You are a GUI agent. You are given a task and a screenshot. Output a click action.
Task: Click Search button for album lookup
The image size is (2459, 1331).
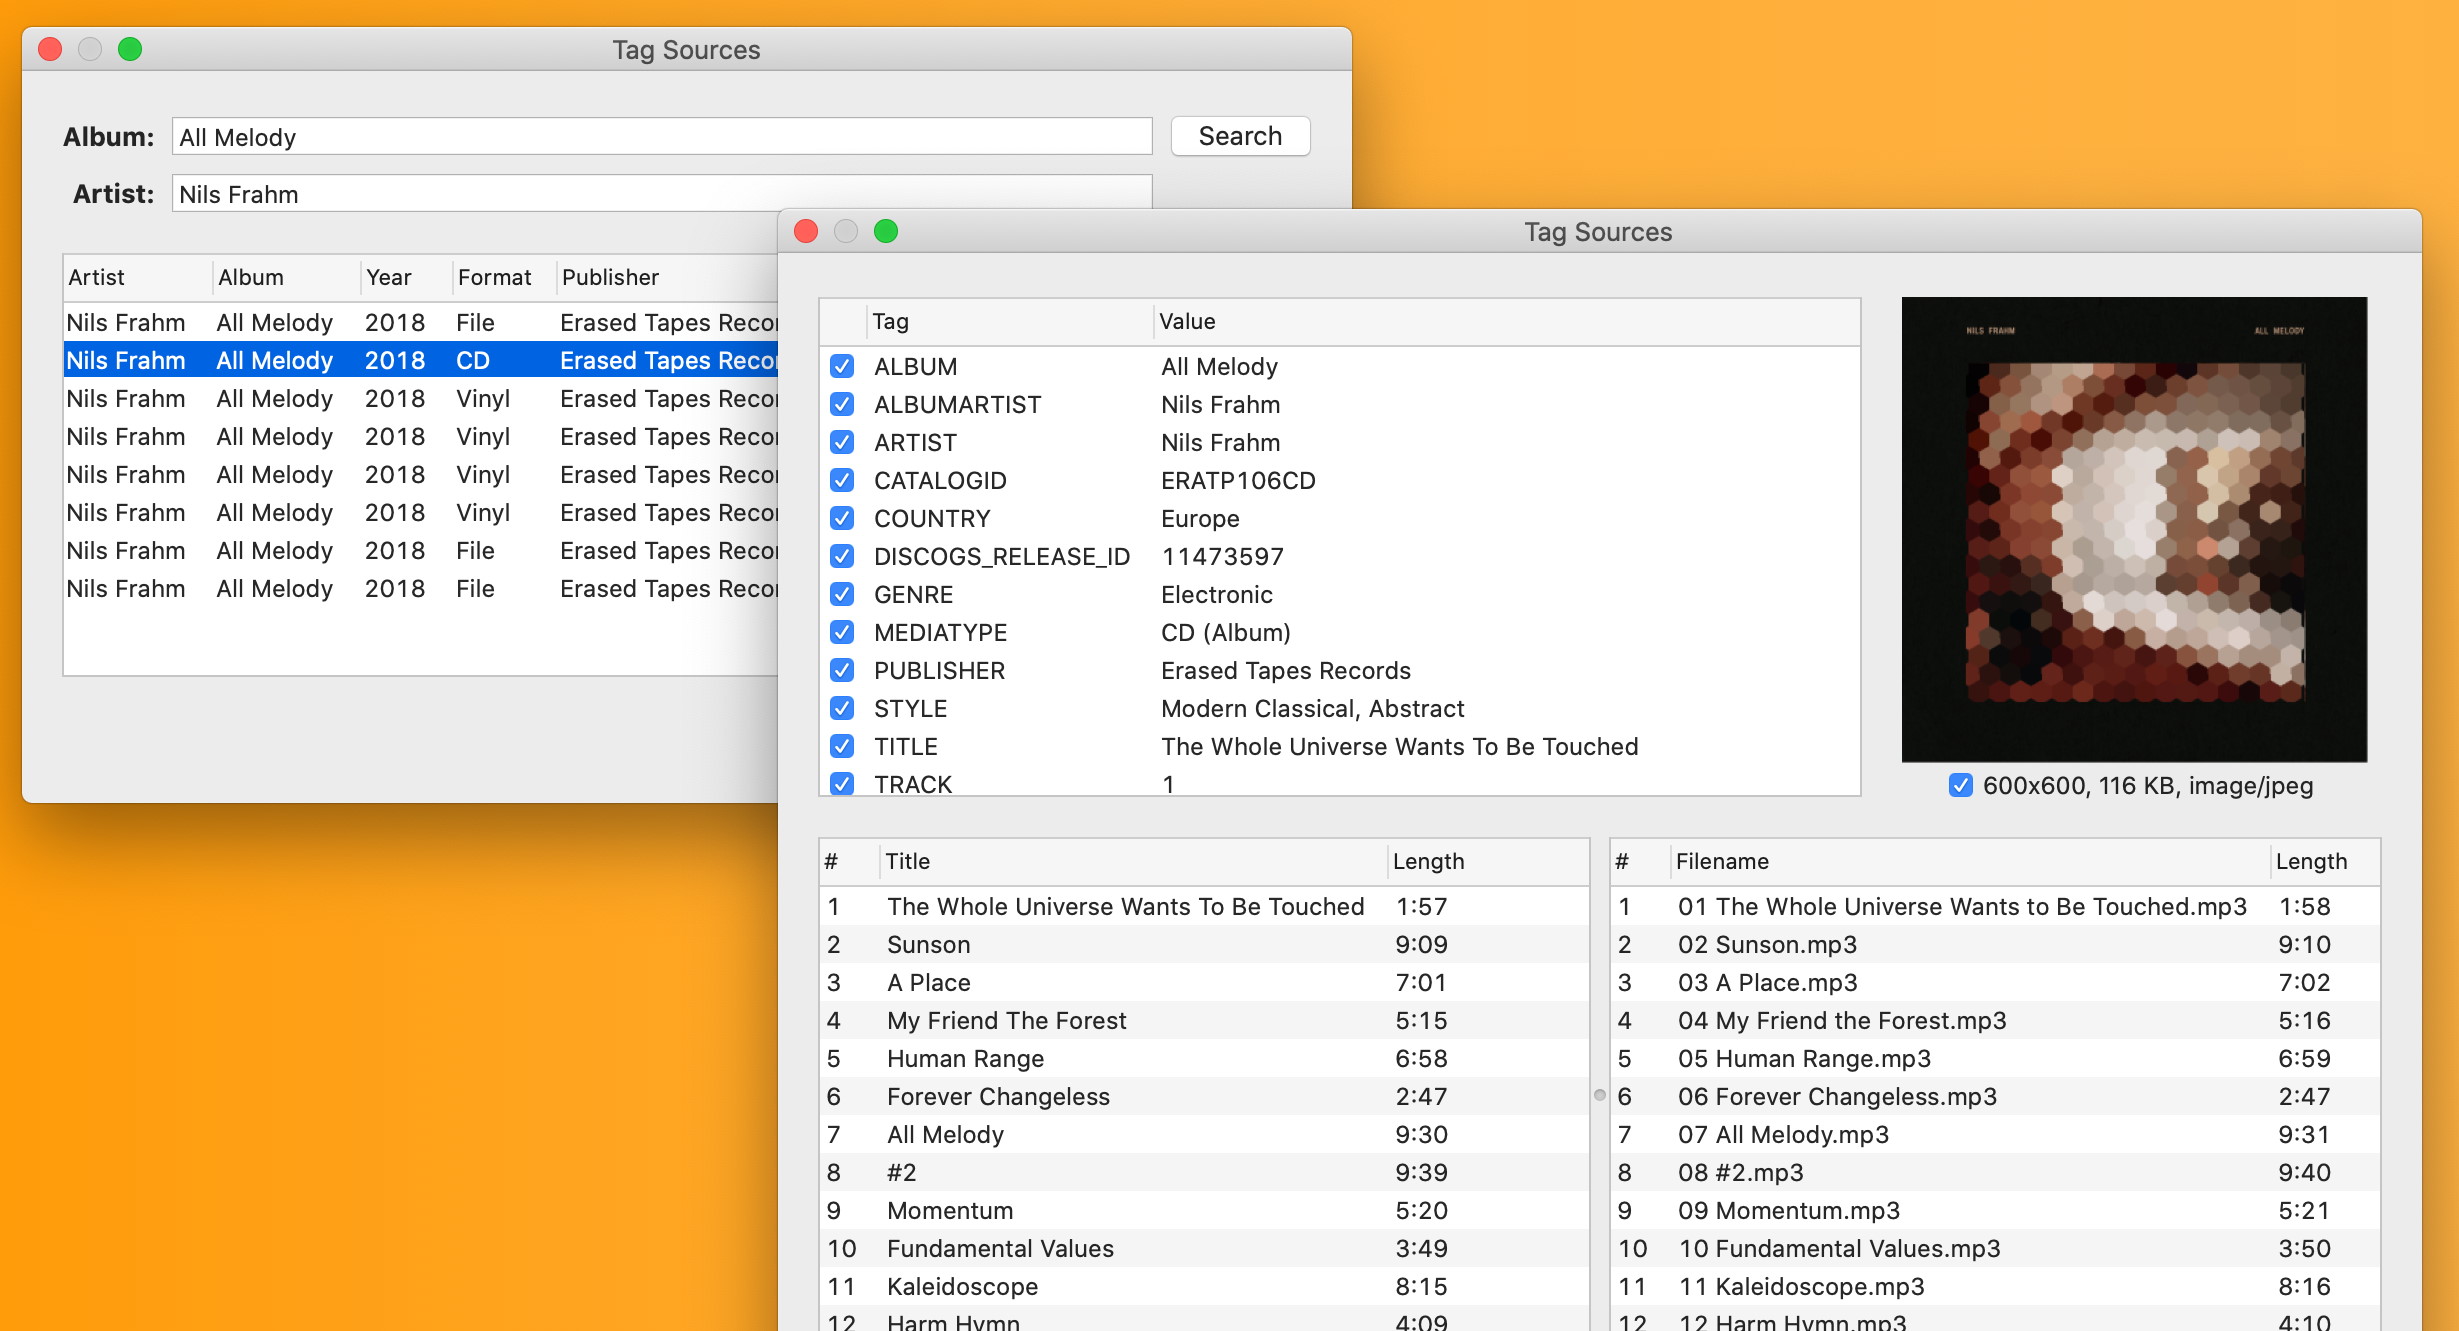pos(1240,136)
